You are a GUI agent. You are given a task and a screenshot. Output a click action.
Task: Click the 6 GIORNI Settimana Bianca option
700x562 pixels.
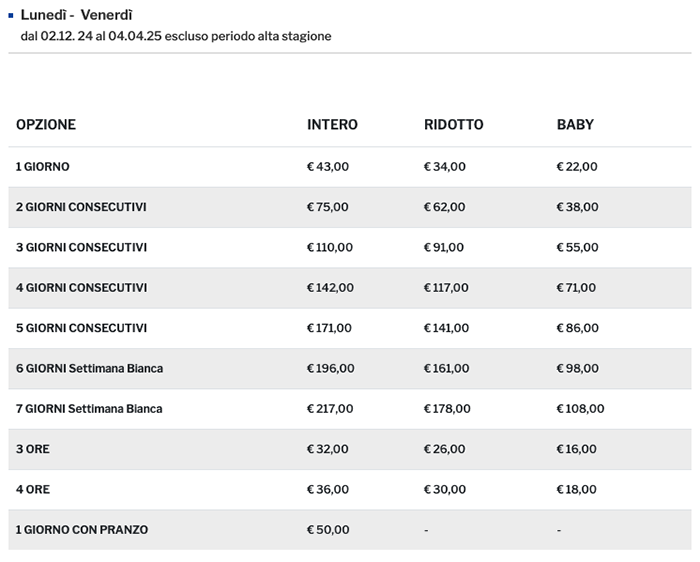[89, 368]
